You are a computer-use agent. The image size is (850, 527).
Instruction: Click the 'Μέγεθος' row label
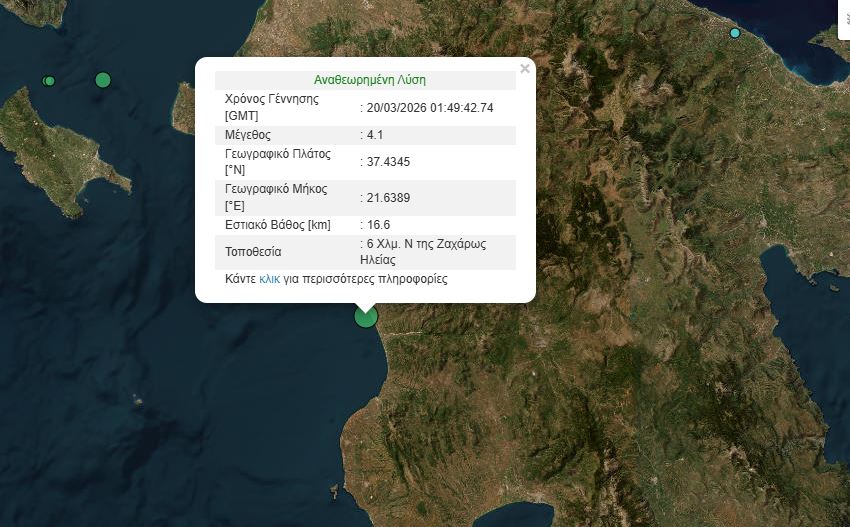coord(248,134)
